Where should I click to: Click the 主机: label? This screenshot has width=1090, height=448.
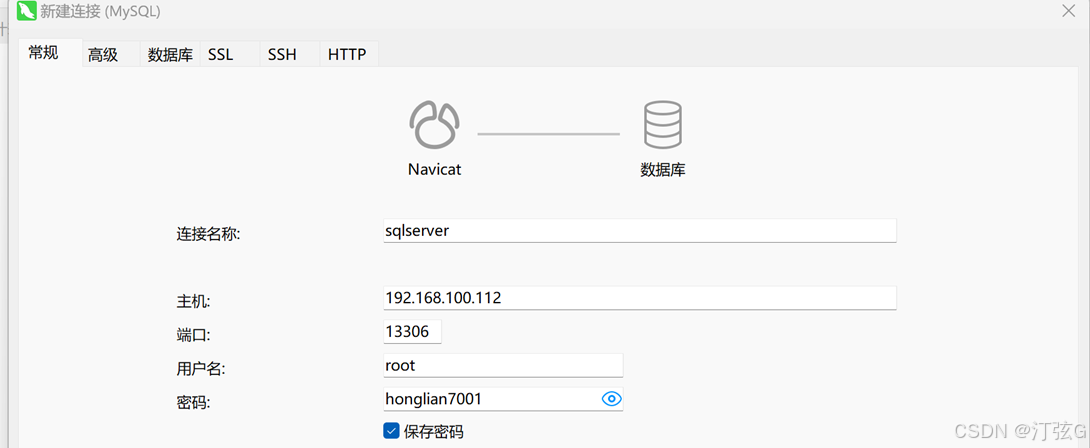(x=193, y=302)
